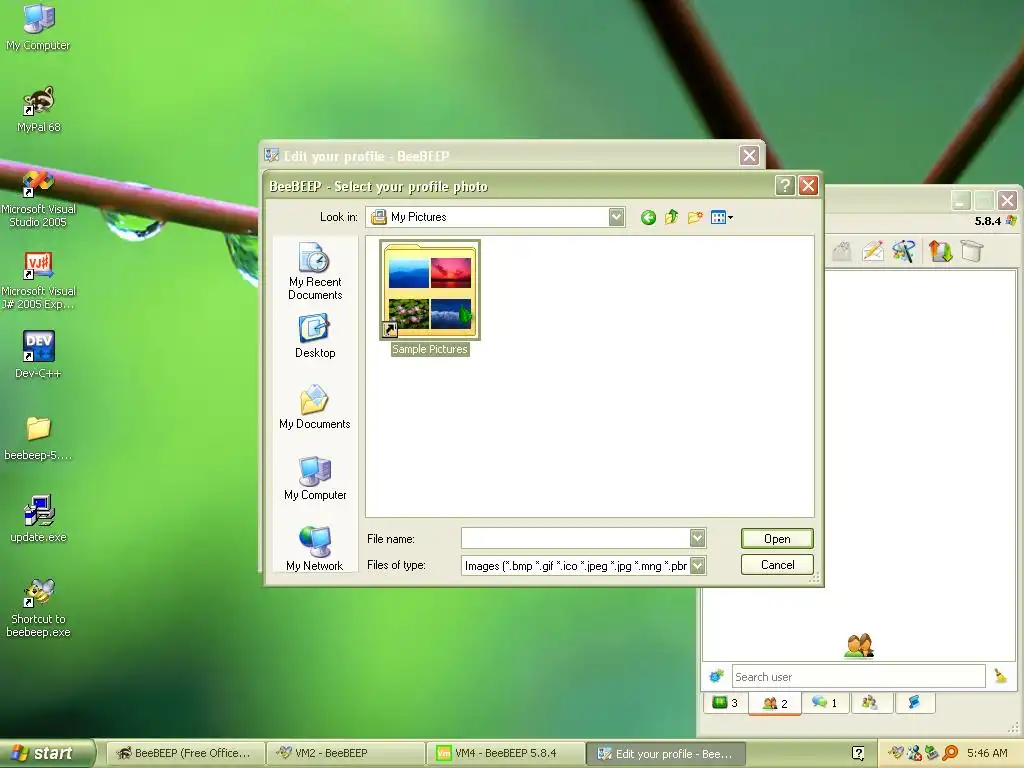Image resolution: width=1024 pixels, height=768 pixels.
Task: Click the help question mark button
Action: coord(785,186)
